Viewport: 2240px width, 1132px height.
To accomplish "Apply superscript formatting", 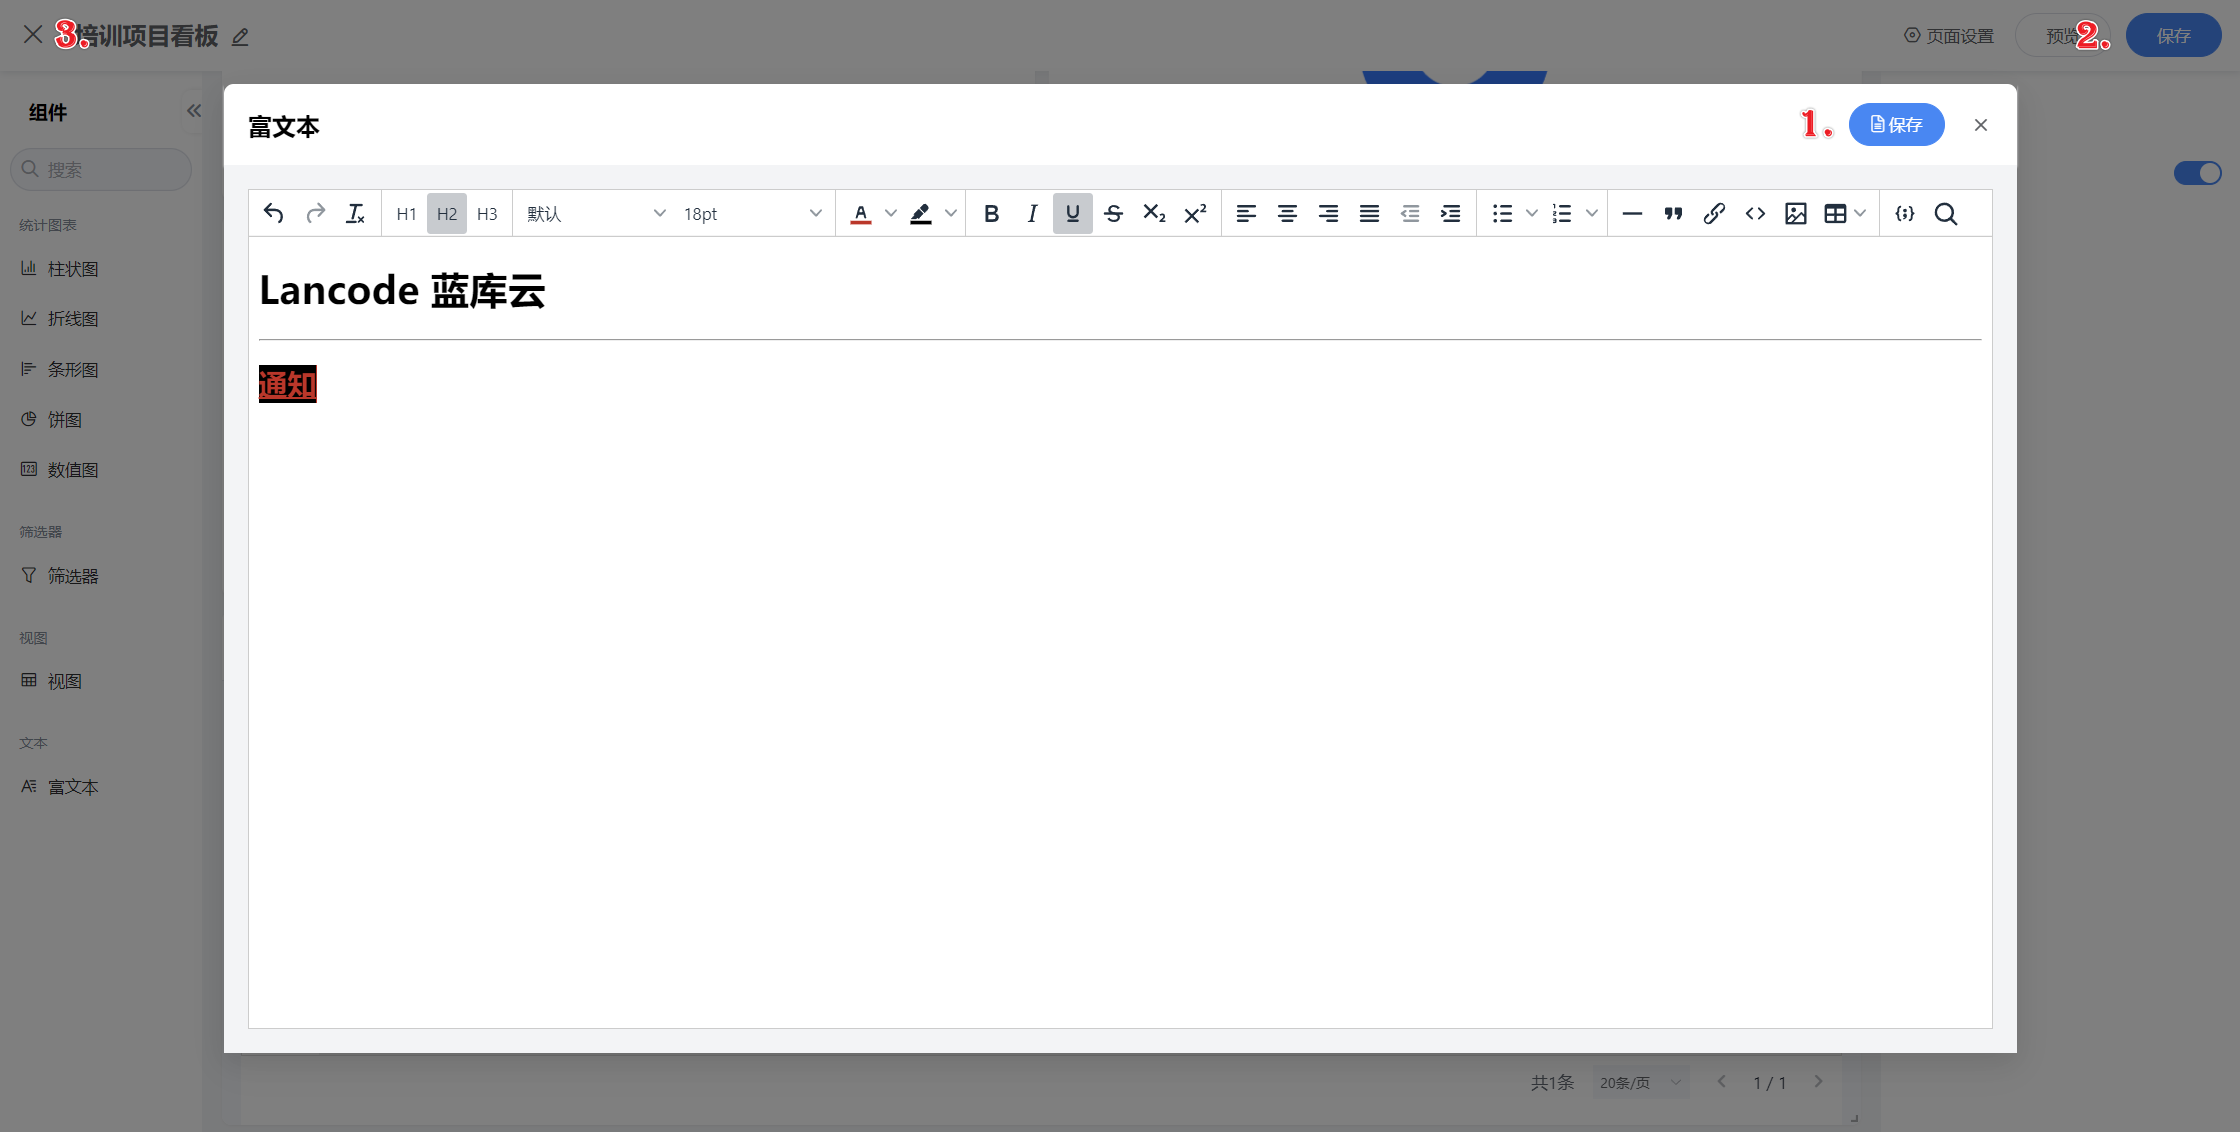I will point(1195,213).
